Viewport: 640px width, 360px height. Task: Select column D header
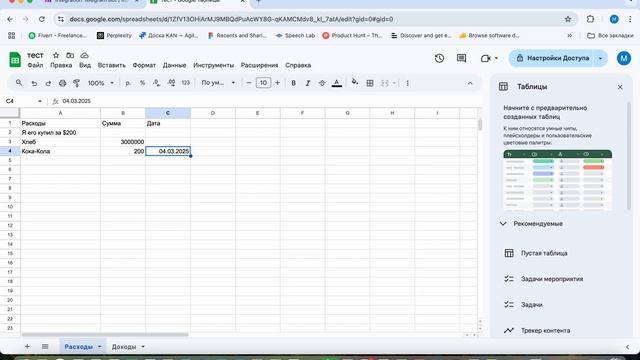(x=213, y=113)
